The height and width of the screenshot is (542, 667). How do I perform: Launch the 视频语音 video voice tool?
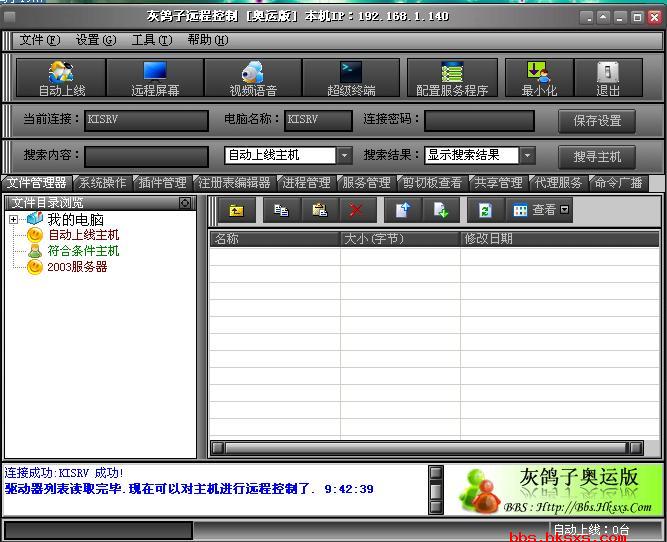click(x=253, y=78)
